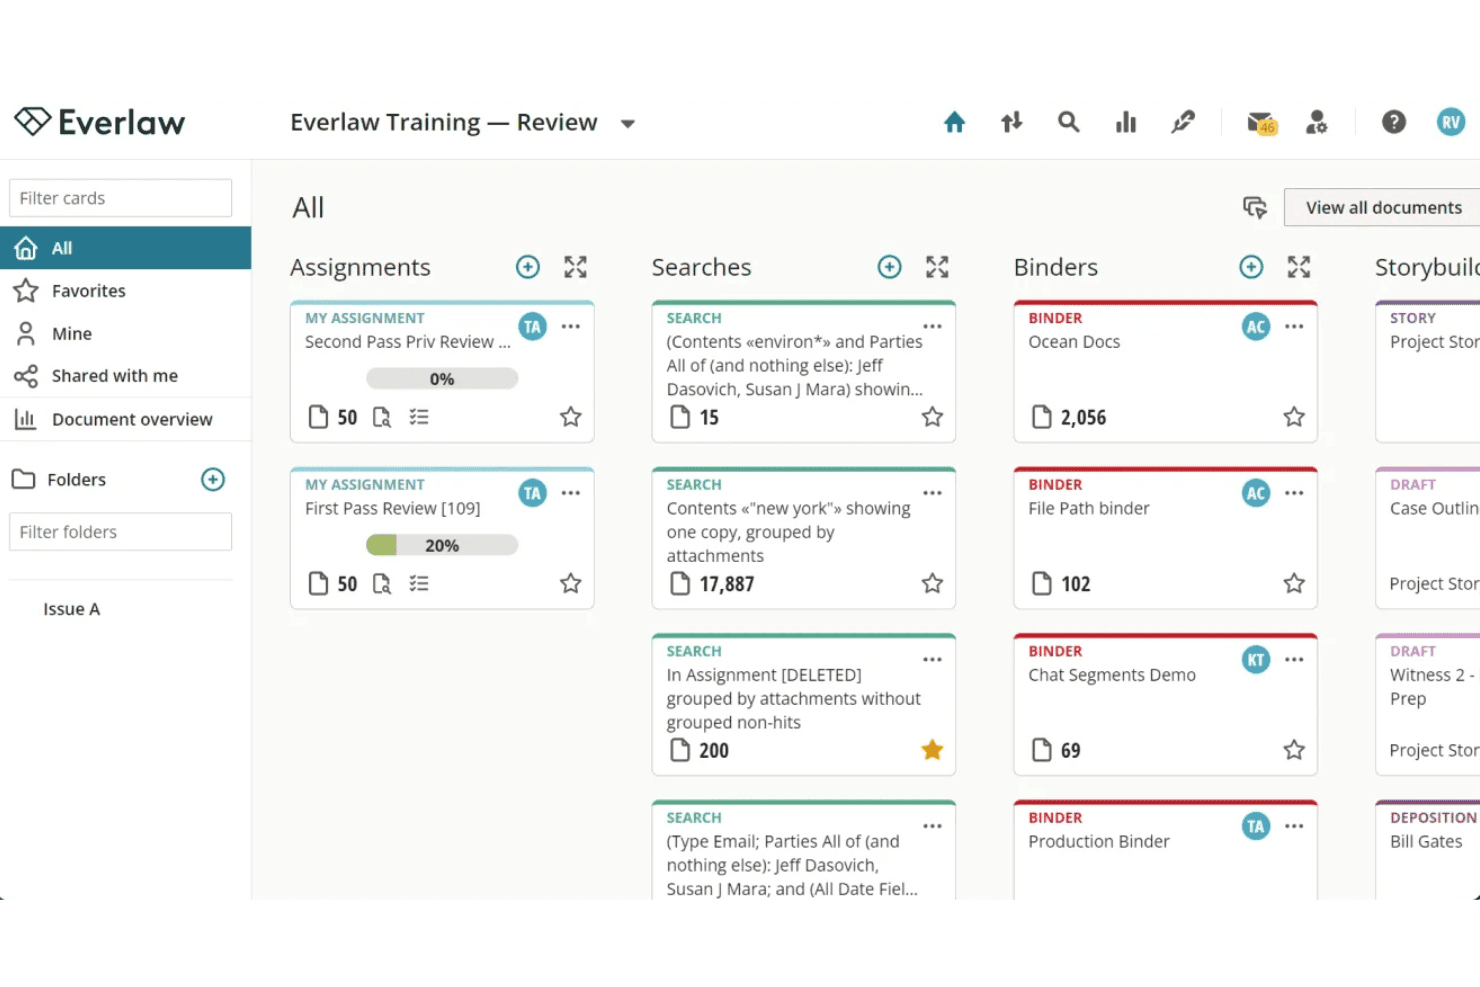Open Shared with me in sidebar
Screen dimensions: 1480x987
[126, 376]
